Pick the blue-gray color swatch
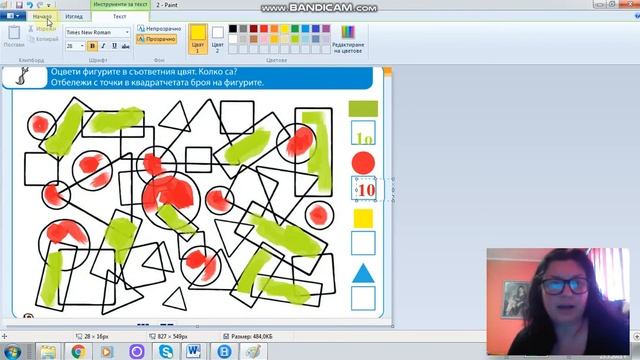The image size is (640, 360). click(316, 39)
